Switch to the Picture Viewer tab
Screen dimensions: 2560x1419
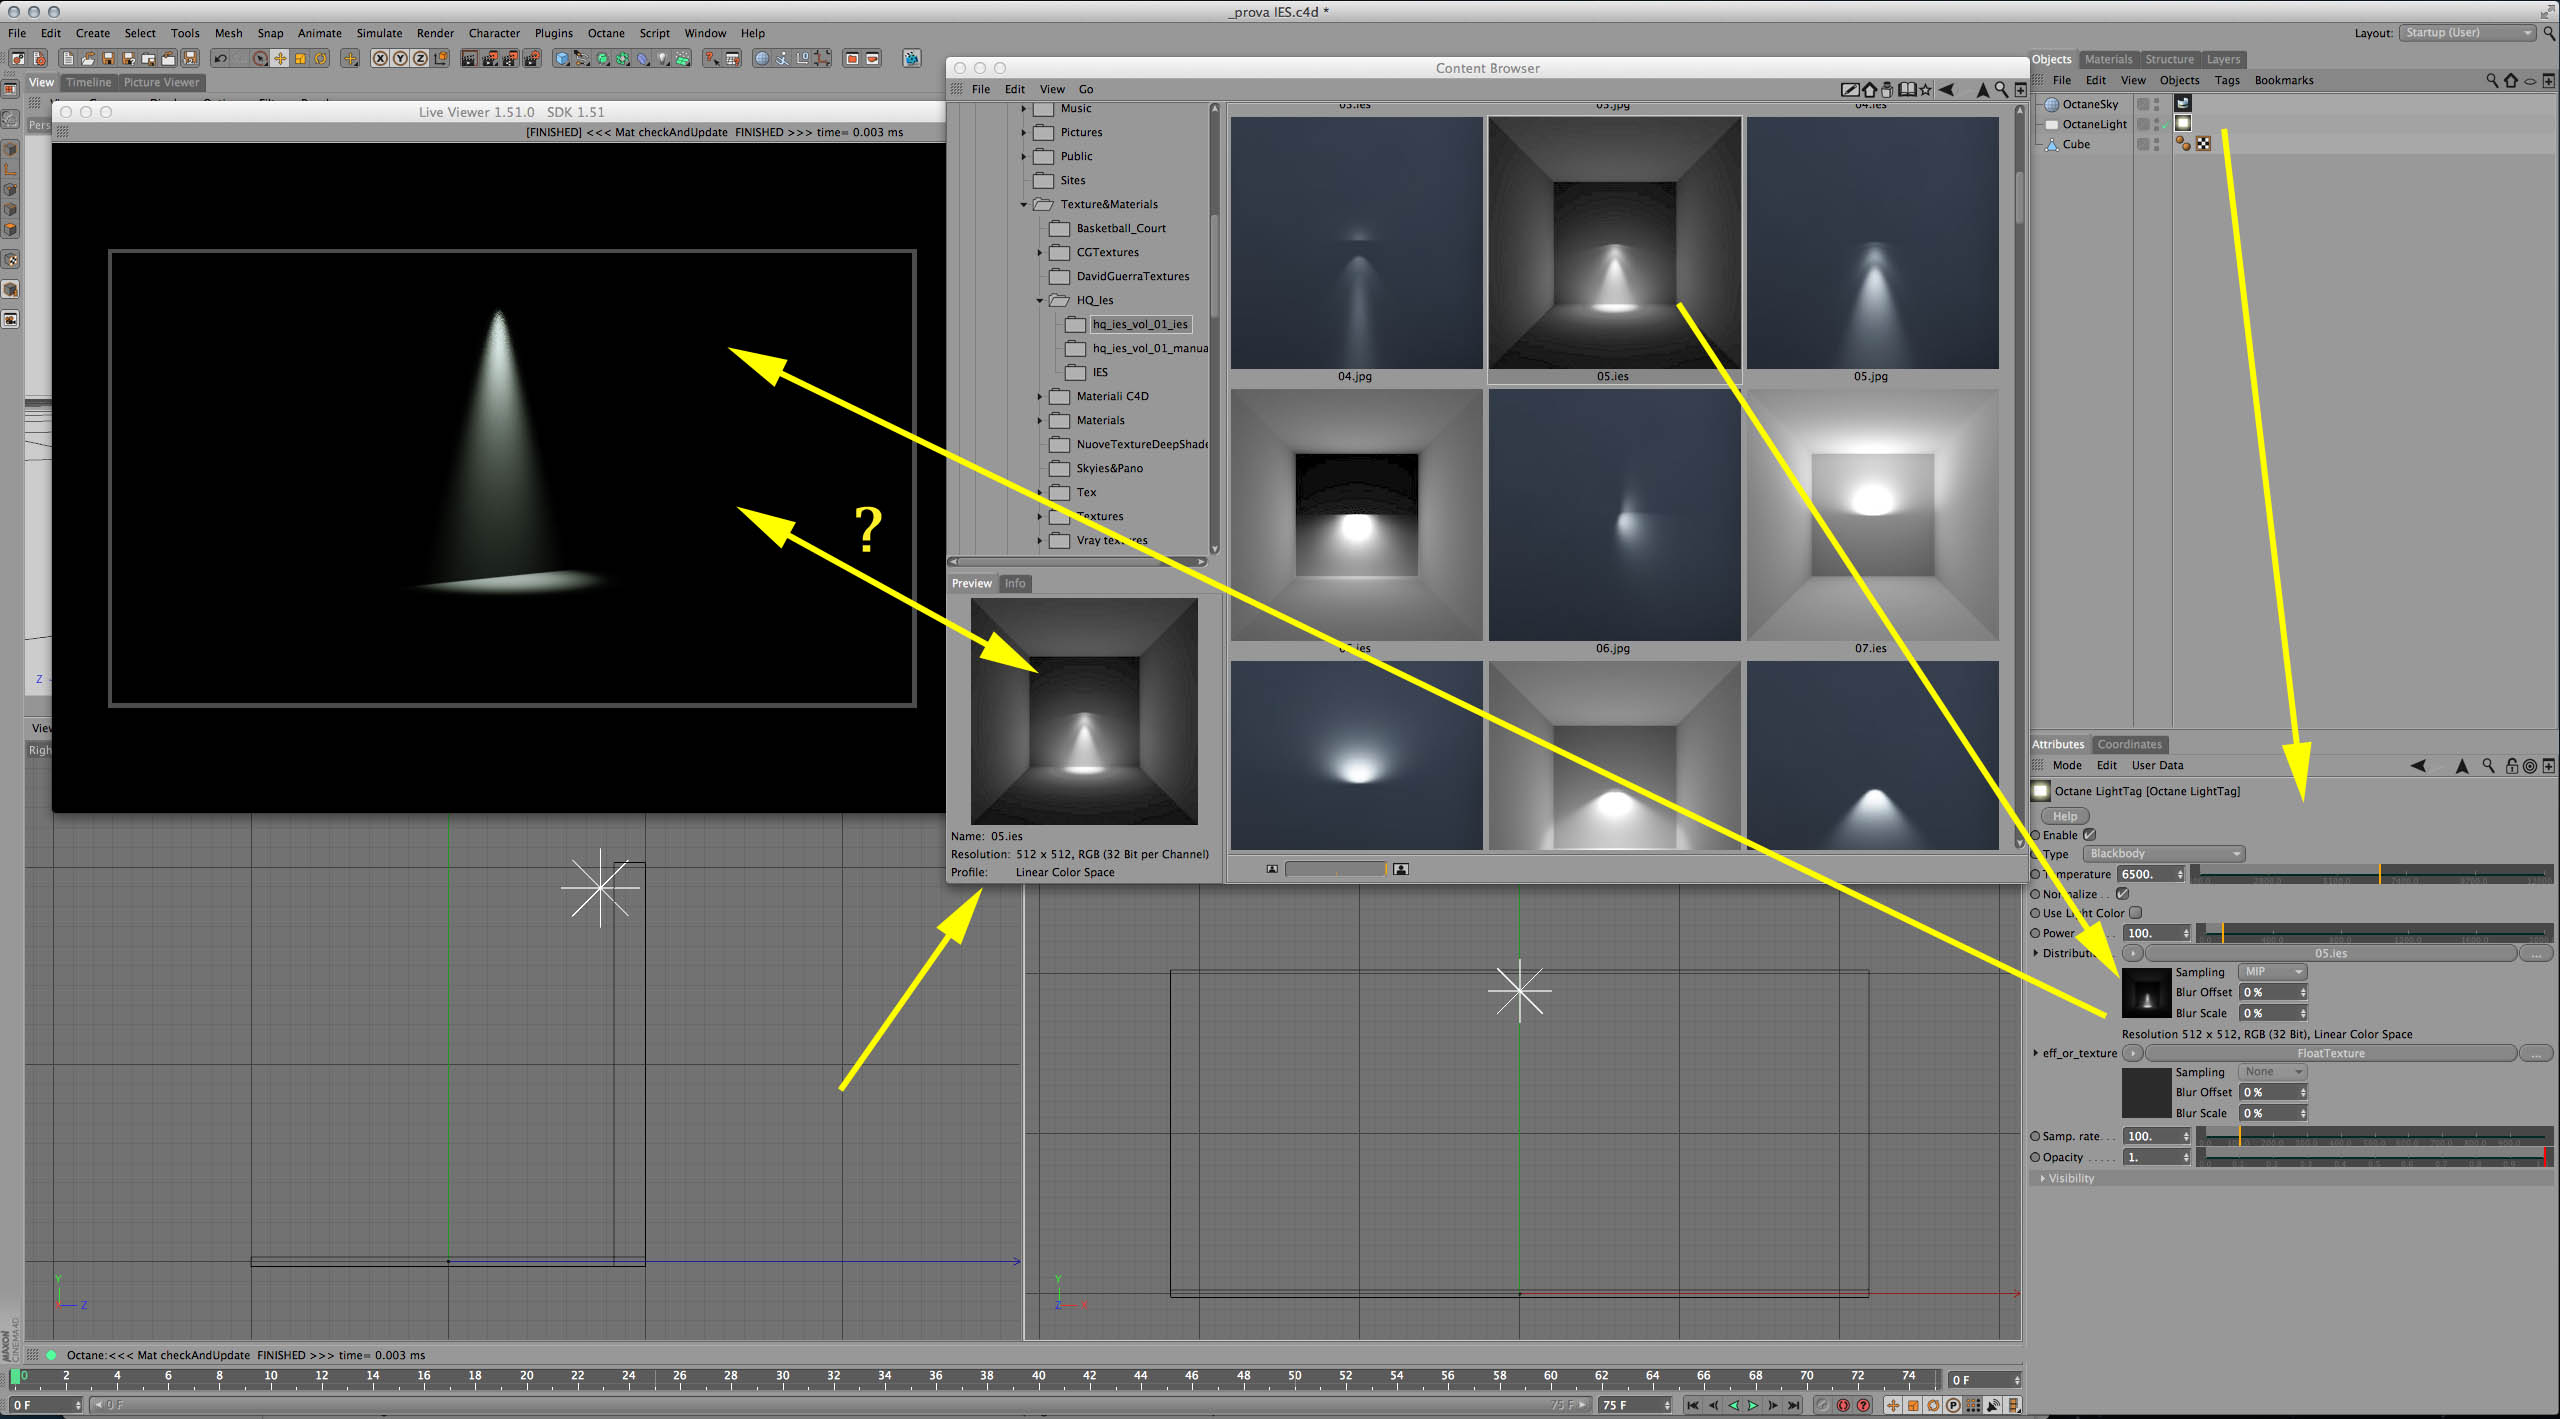pyautogui.click(x=161, y=83)
